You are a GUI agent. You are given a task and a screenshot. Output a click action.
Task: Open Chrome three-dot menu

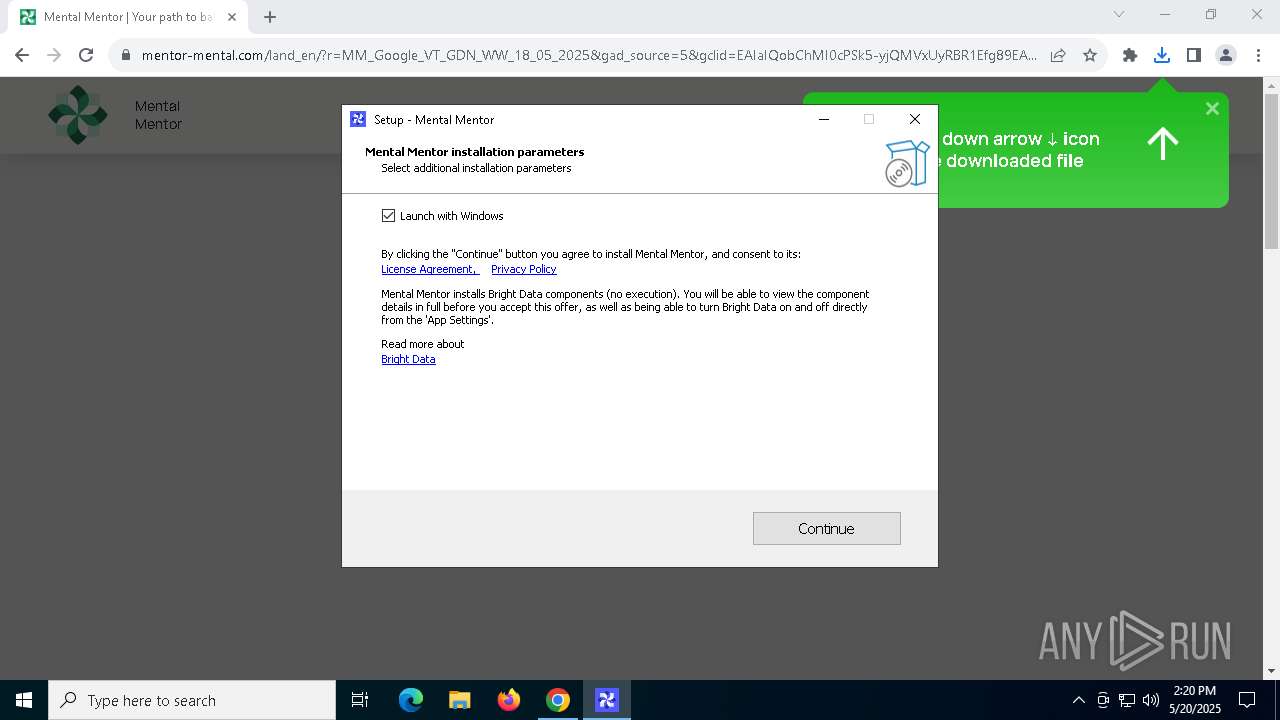(x=1258, y=55)
